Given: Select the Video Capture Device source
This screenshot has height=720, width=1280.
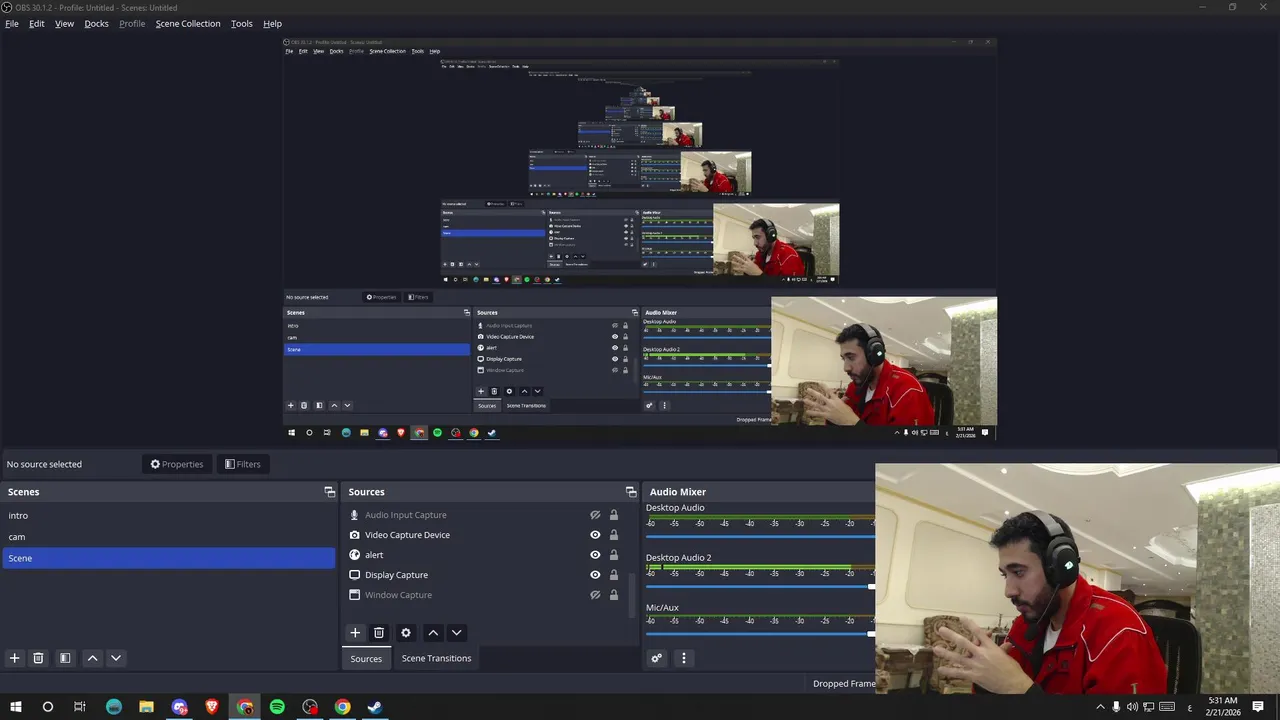Looking at the screenshot, I should 407,535.
